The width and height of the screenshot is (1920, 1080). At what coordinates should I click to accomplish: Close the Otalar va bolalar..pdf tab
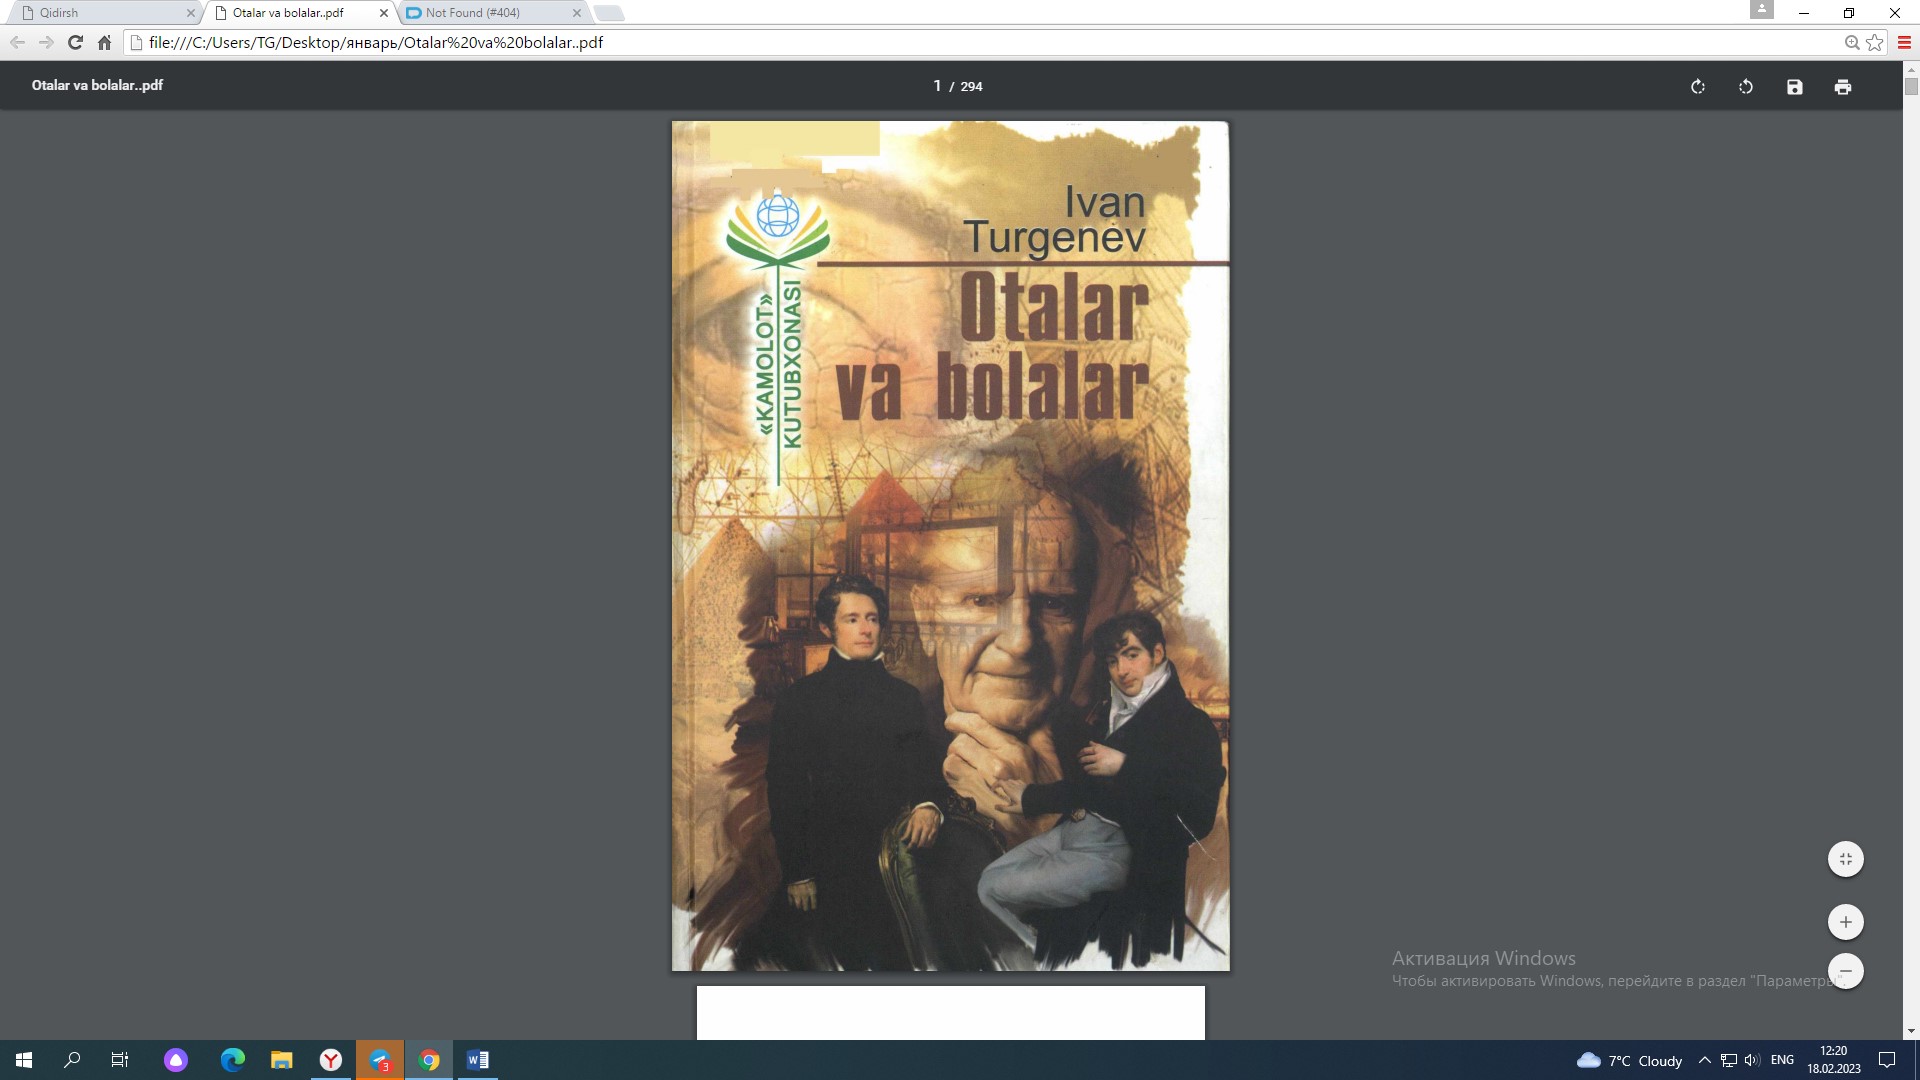[384, 13]
